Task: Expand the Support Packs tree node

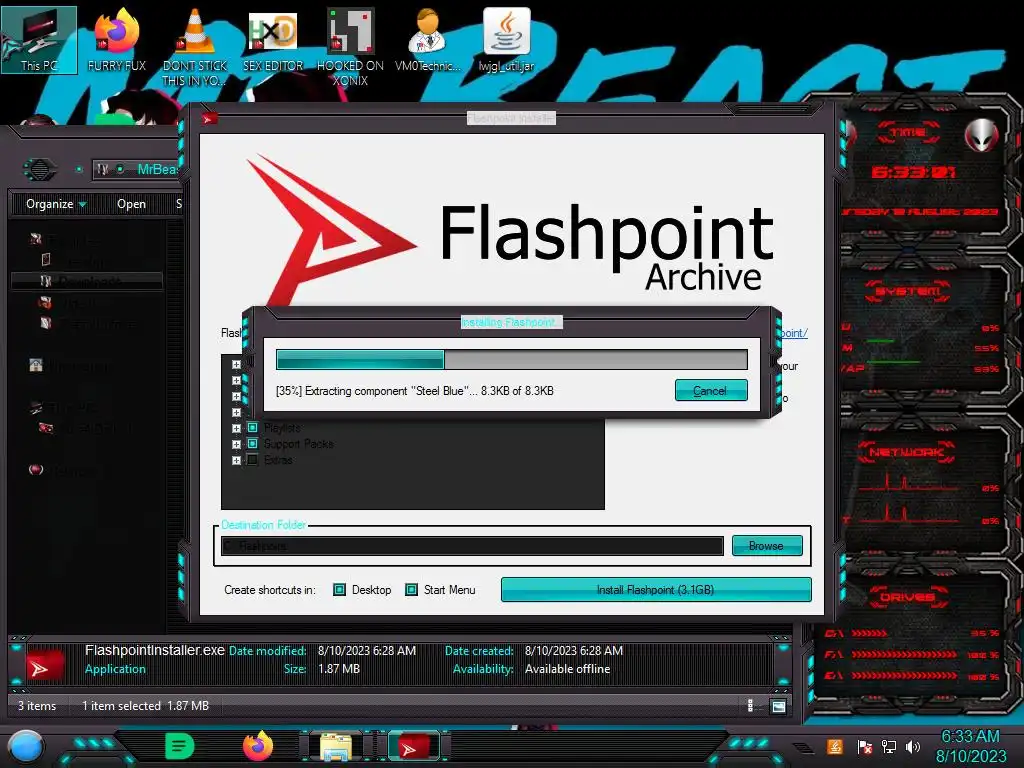Action: click(x=236, y=444)
